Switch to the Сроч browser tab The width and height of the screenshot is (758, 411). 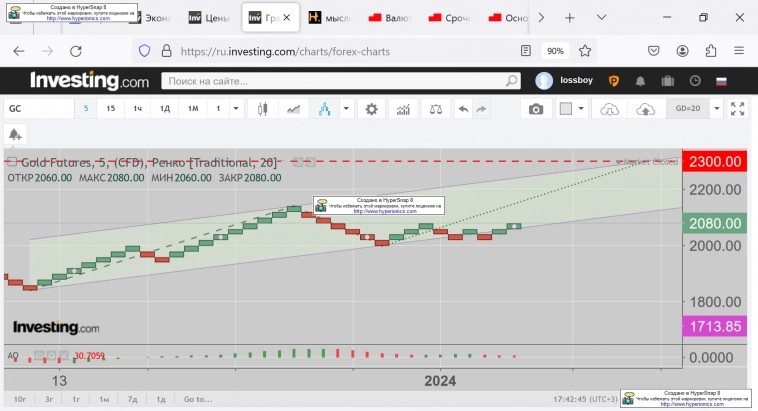[x=450, y=18]
